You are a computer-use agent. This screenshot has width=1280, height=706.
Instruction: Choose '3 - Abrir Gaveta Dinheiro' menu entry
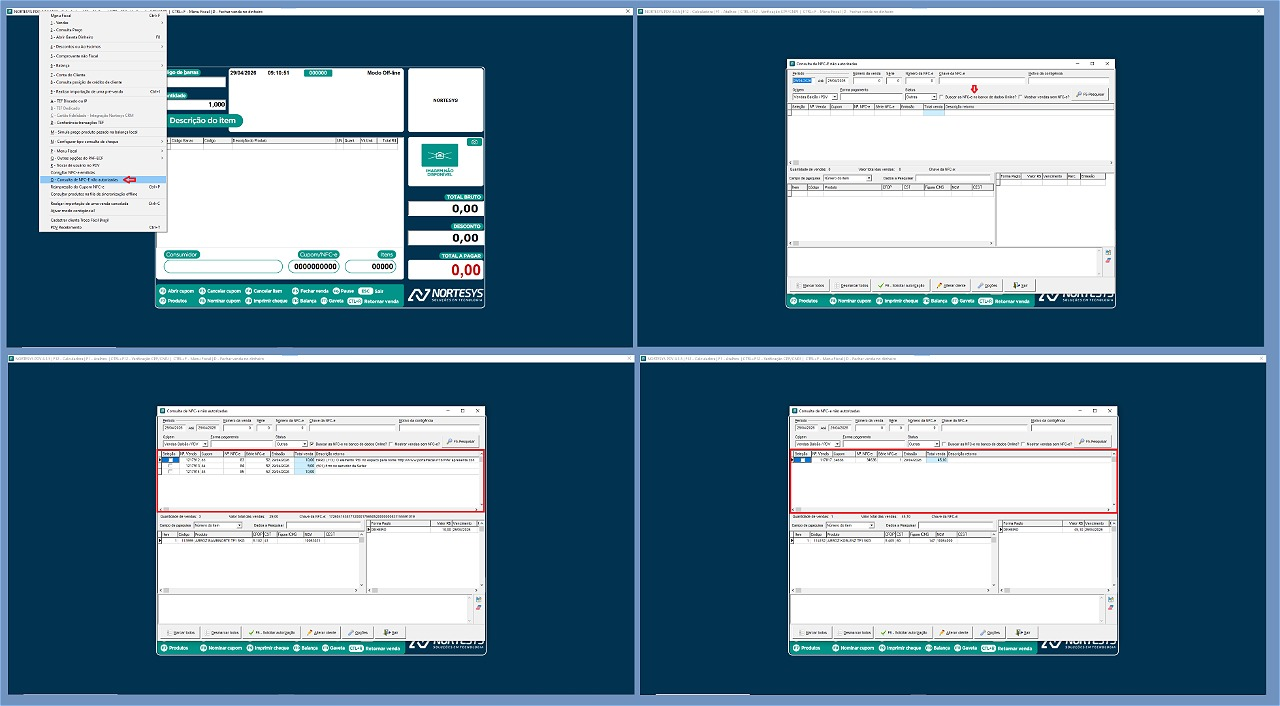click(x=102, y=37)
